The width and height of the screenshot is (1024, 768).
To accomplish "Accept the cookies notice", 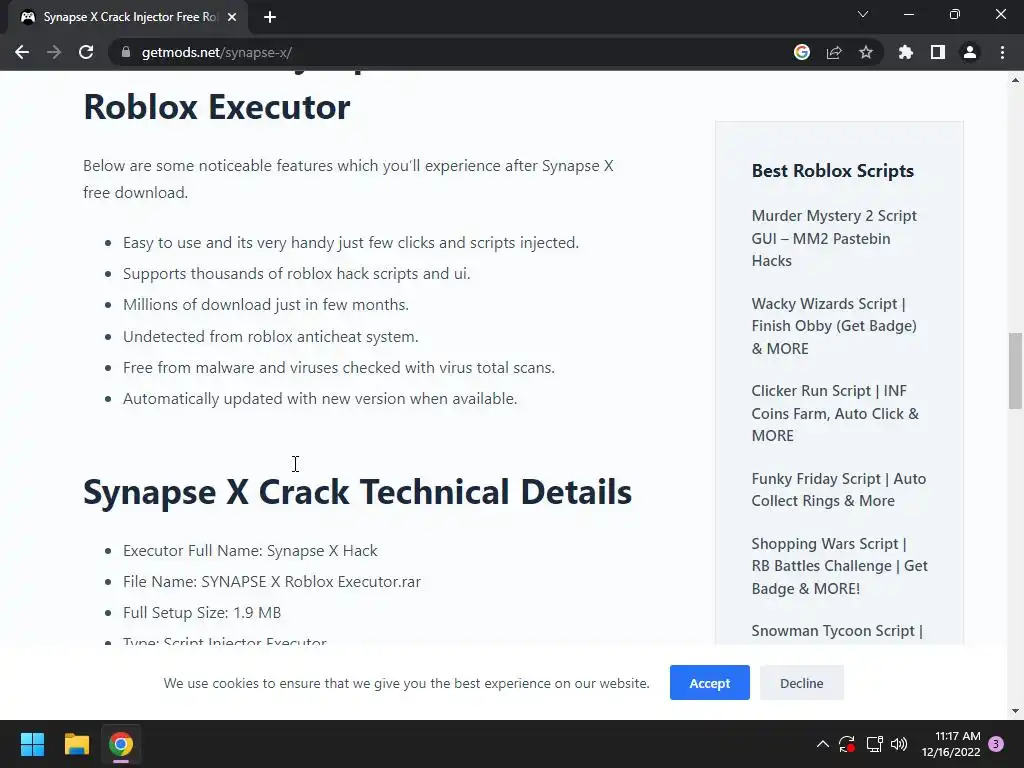I will pyautogui.click(x=709, y=682).
